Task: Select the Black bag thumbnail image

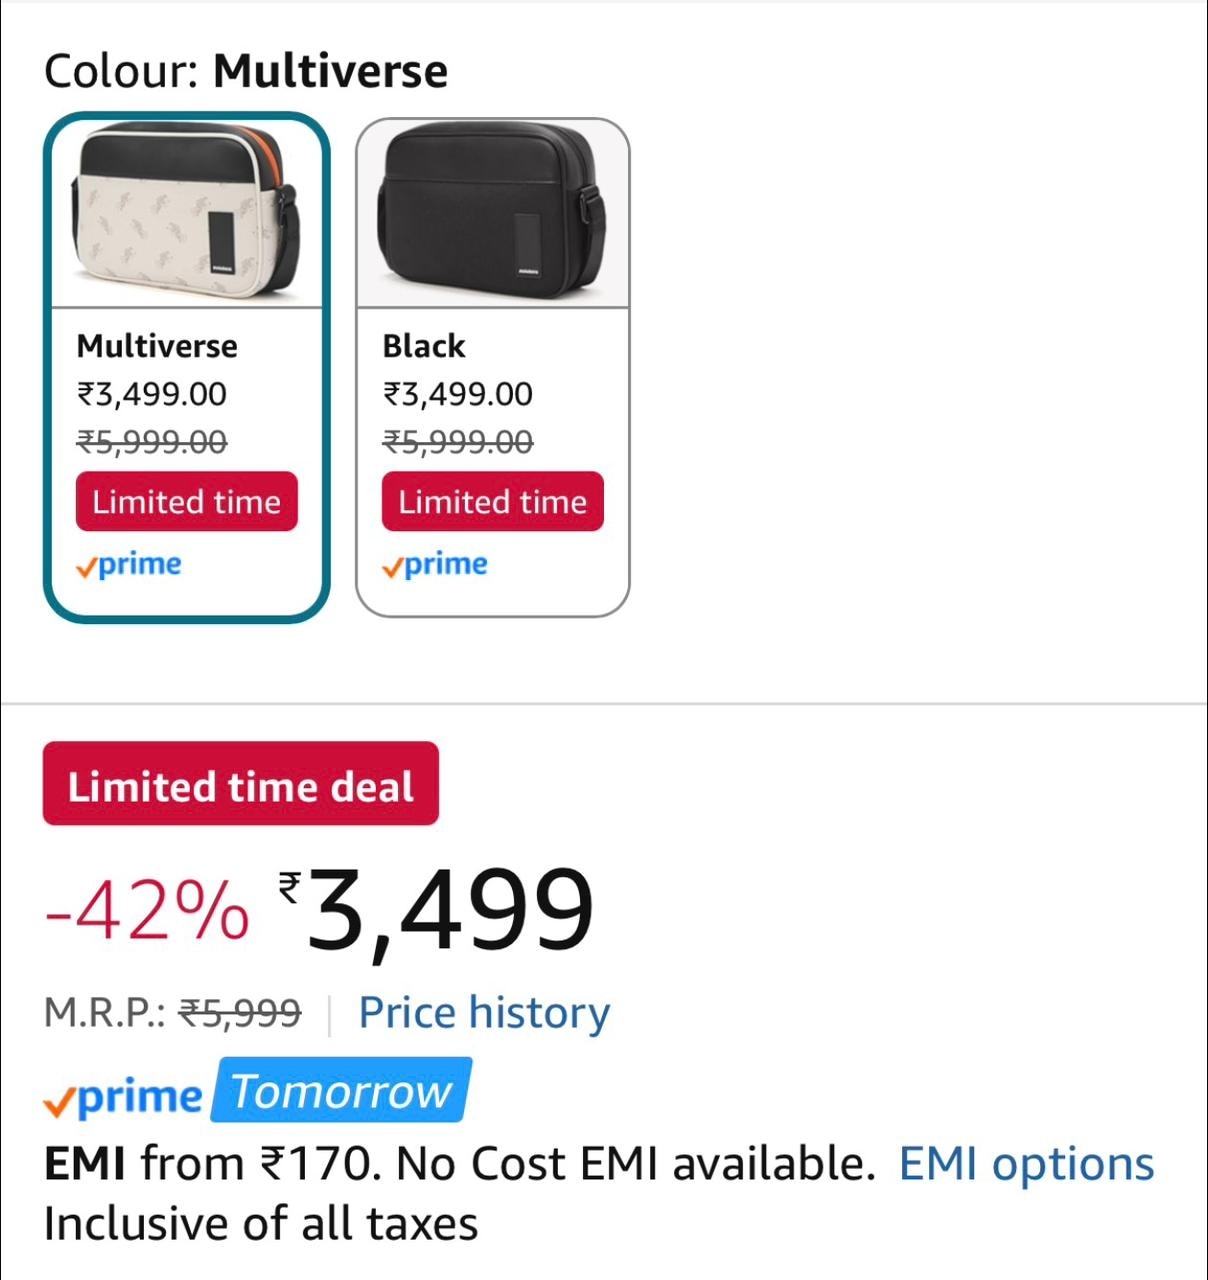Action: click(x=493, y=213)
